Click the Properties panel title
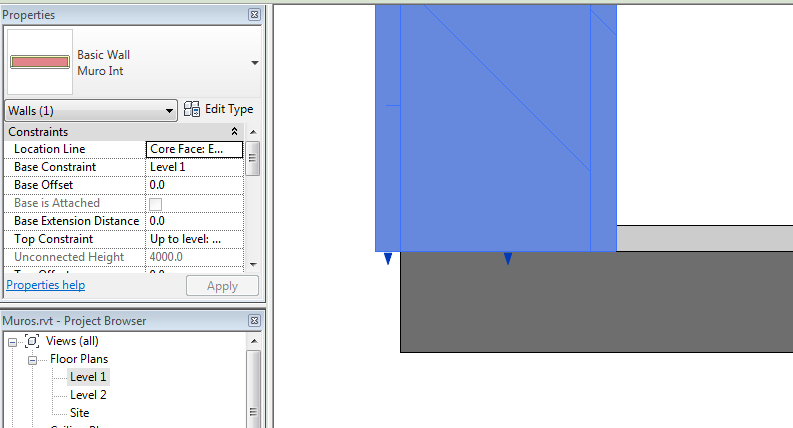 coord(28,15)
